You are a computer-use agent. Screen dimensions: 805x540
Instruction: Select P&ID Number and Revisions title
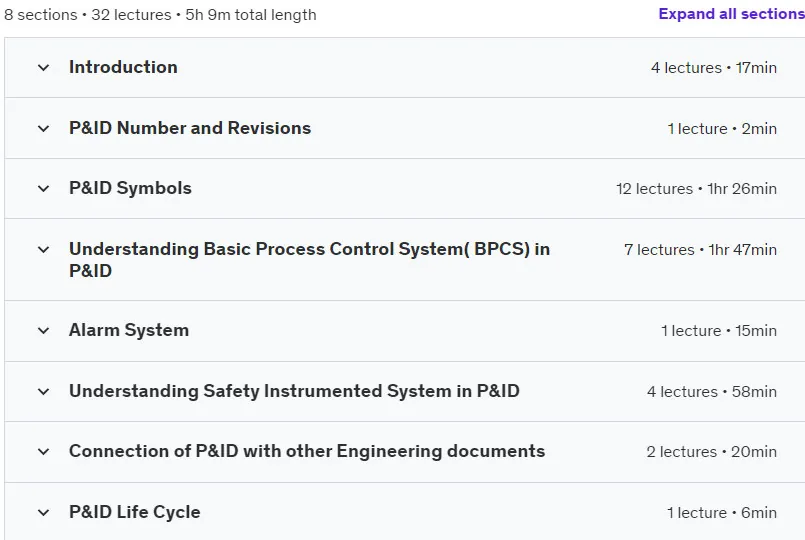190,128
